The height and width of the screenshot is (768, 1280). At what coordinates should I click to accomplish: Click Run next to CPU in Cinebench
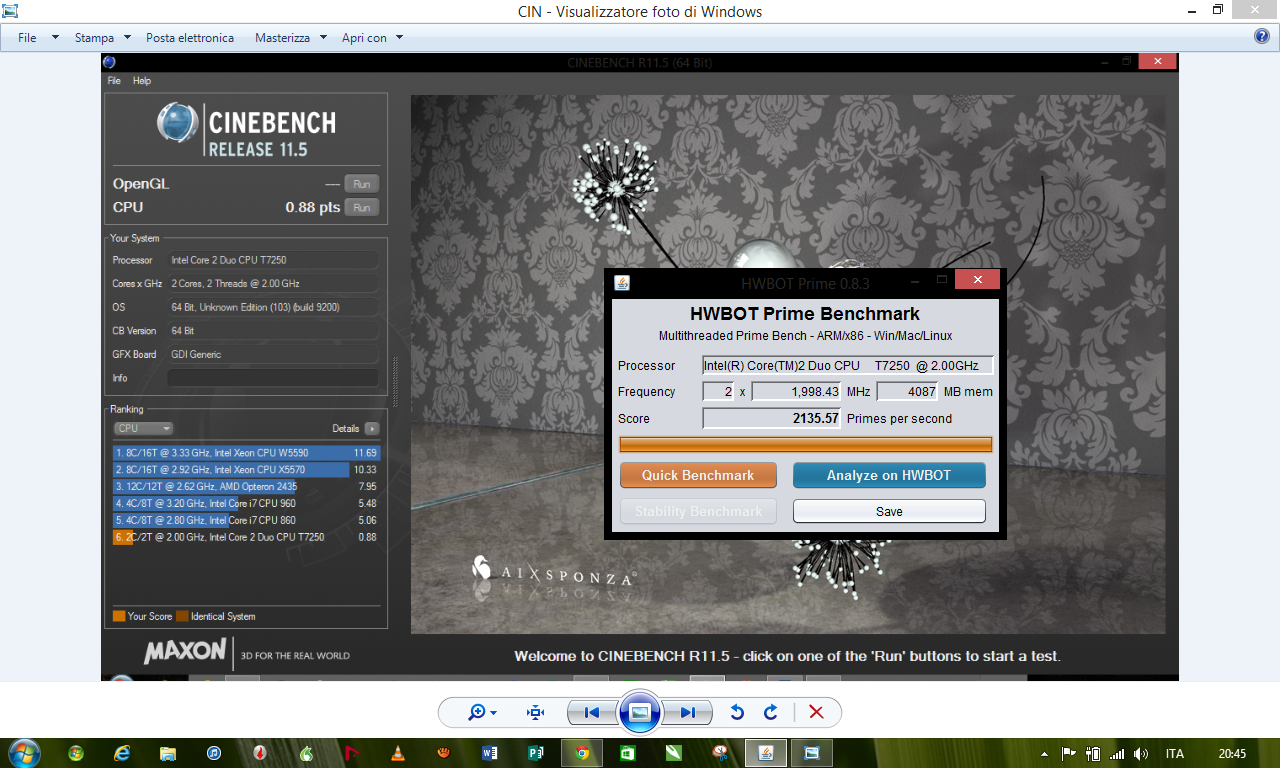(362, 208)
